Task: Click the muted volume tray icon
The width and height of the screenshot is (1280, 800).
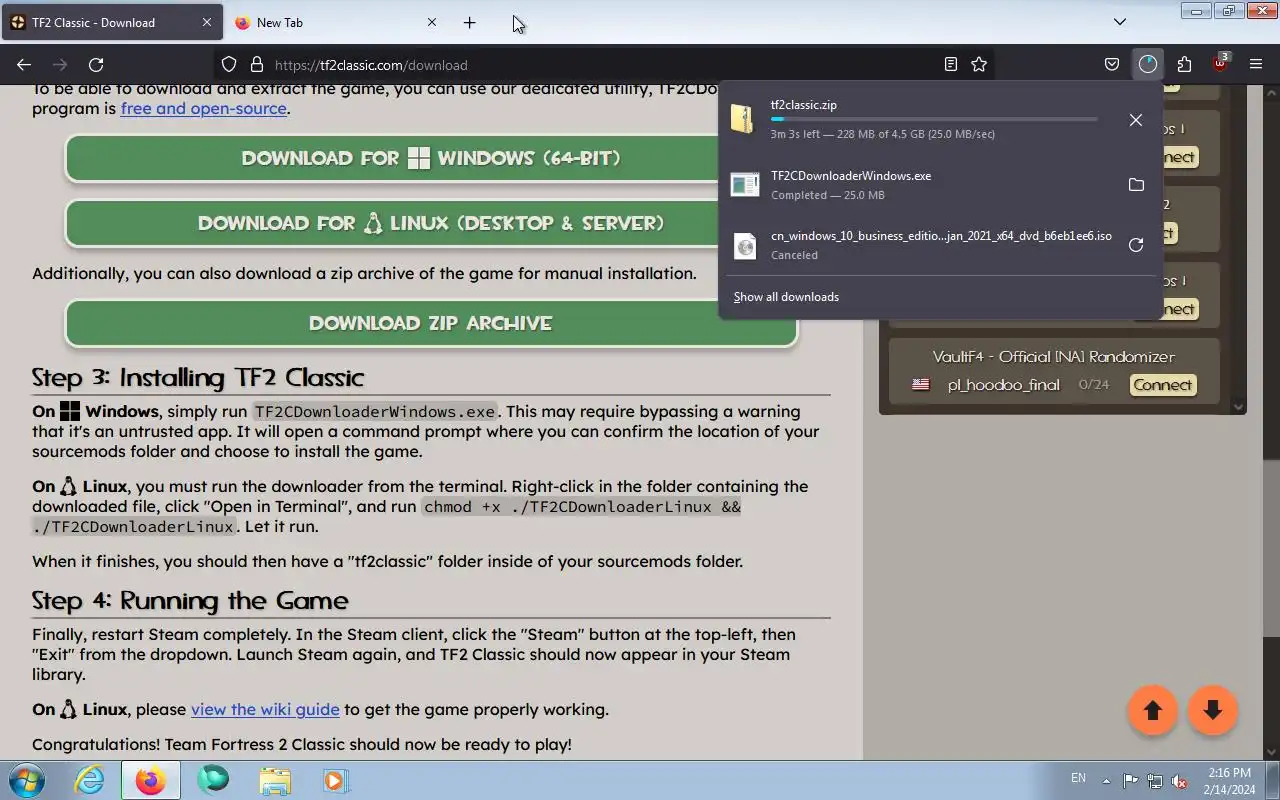Action: [x=1181, y=780]
